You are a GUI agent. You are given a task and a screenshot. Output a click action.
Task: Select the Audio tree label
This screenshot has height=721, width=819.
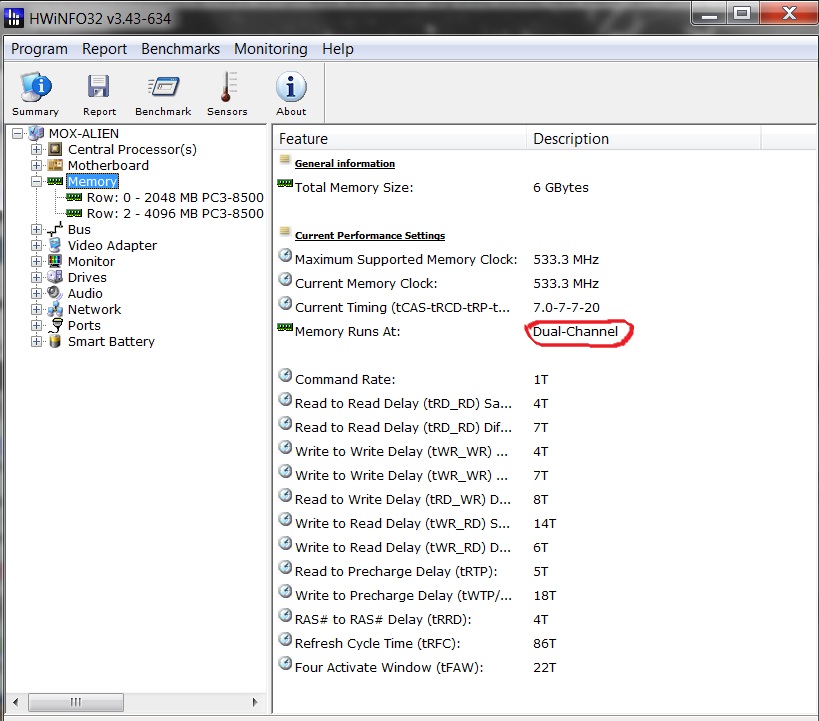[x=85, y=293]
